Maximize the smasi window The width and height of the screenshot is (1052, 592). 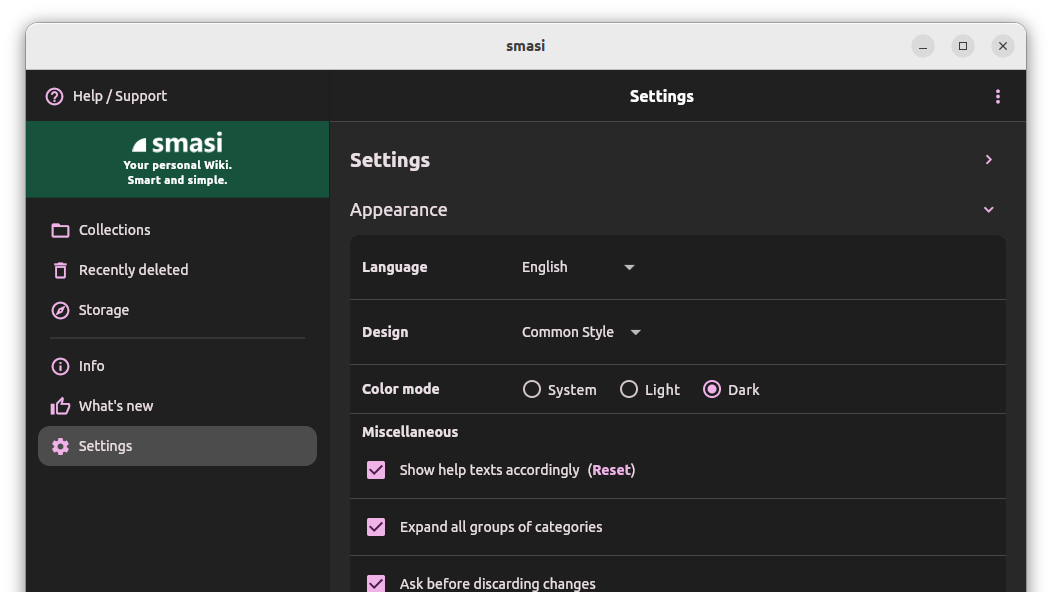(x=963, y=46)
